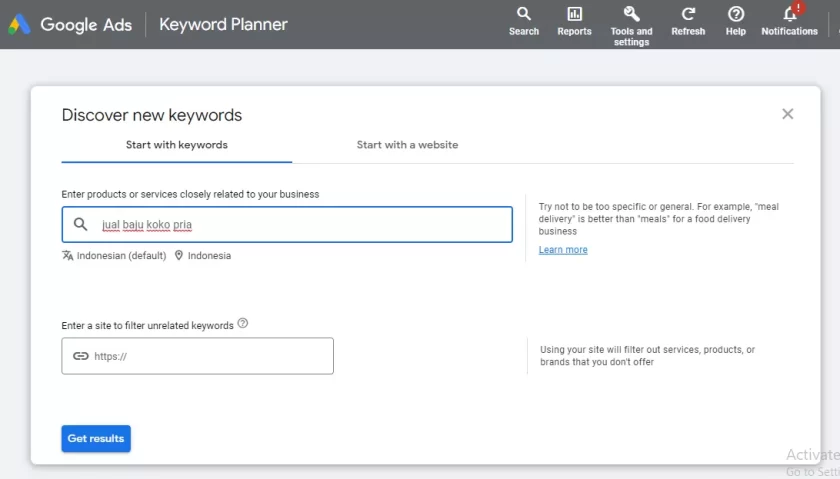
Task: Open the Reports menu
Action: coord(574,21)
